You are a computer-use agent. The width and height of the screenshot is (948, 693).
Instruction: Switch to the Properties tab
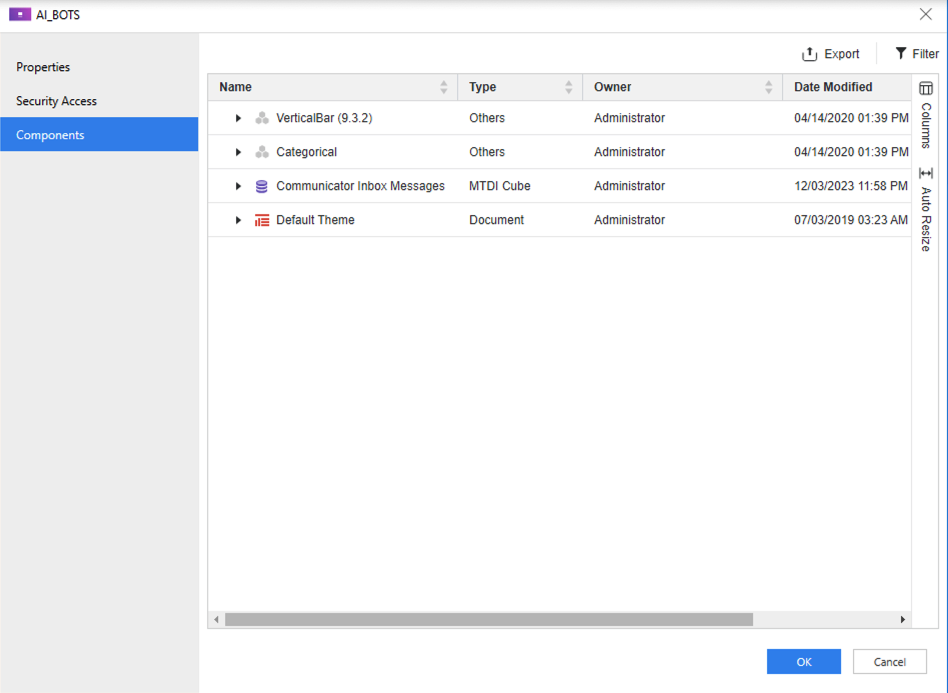click(x=43, y=67)
